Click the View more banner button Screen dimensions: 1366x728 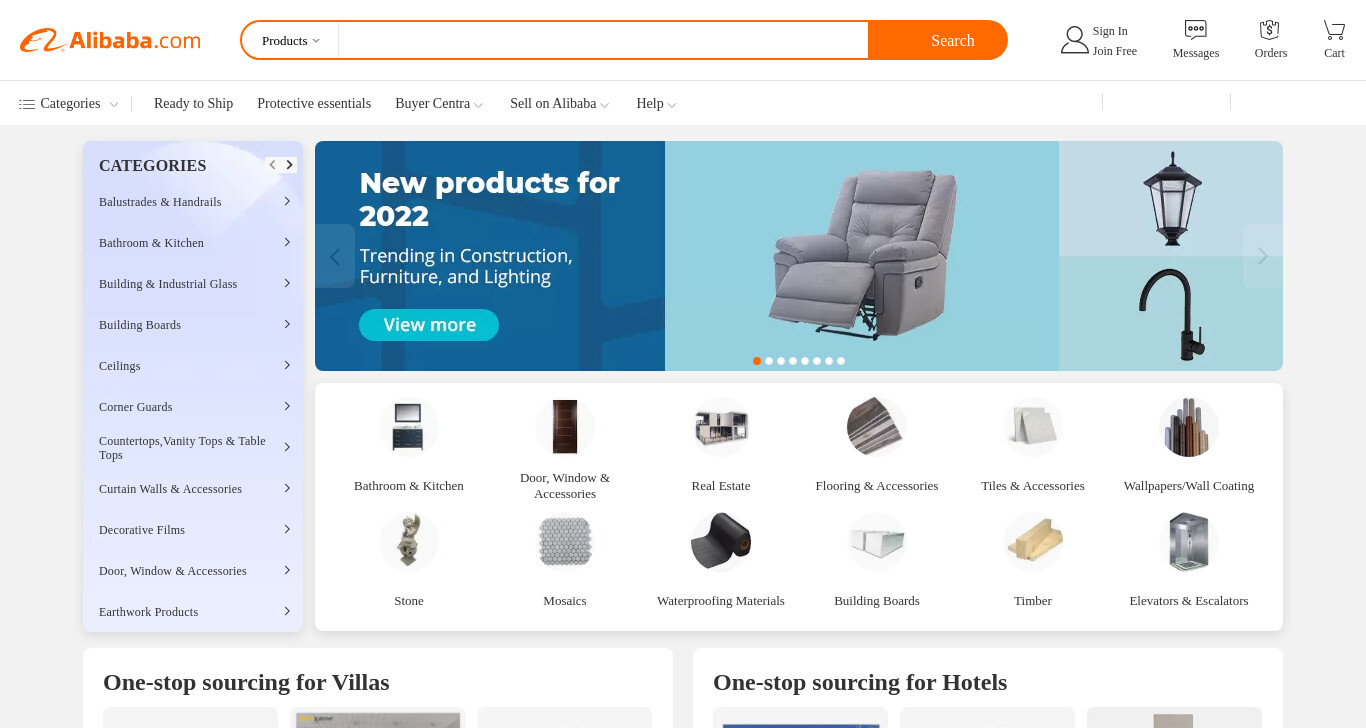point(429,325)
